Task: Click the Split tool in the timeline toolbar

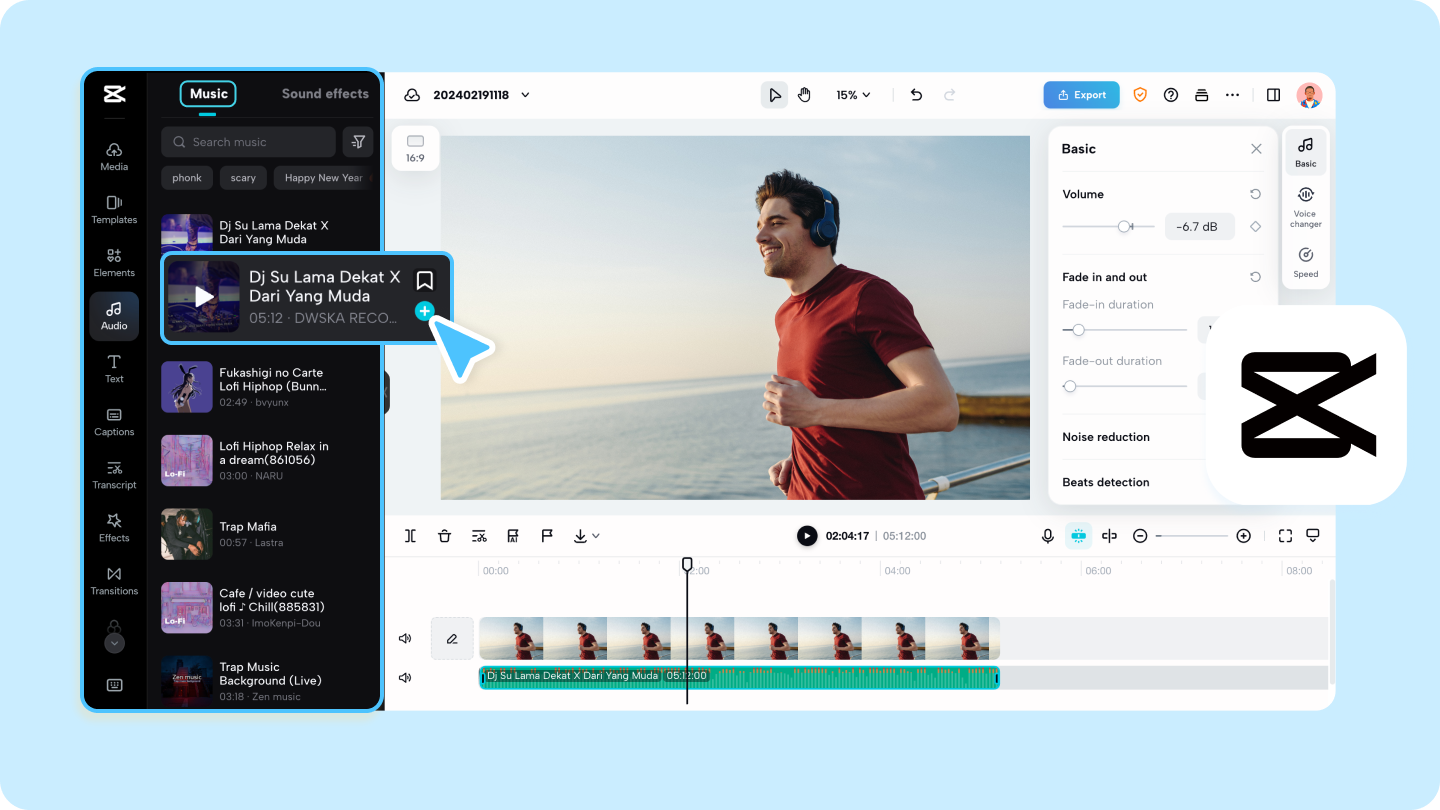Action: click(410, 535)
